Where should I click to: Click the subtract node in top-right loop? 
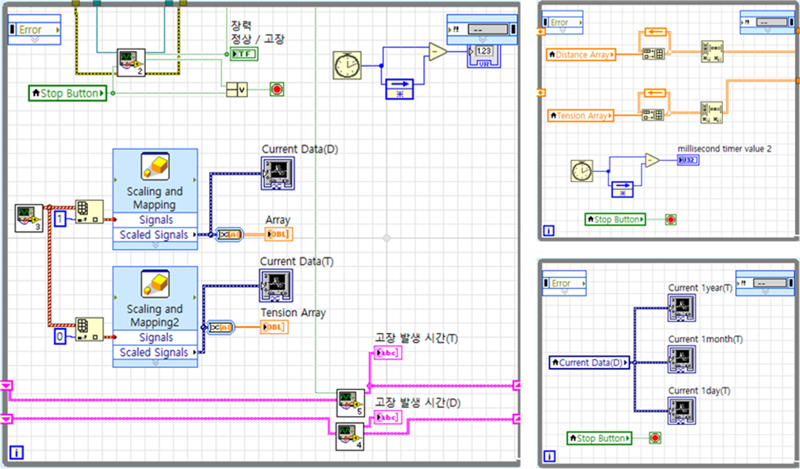tap(652, 161)
